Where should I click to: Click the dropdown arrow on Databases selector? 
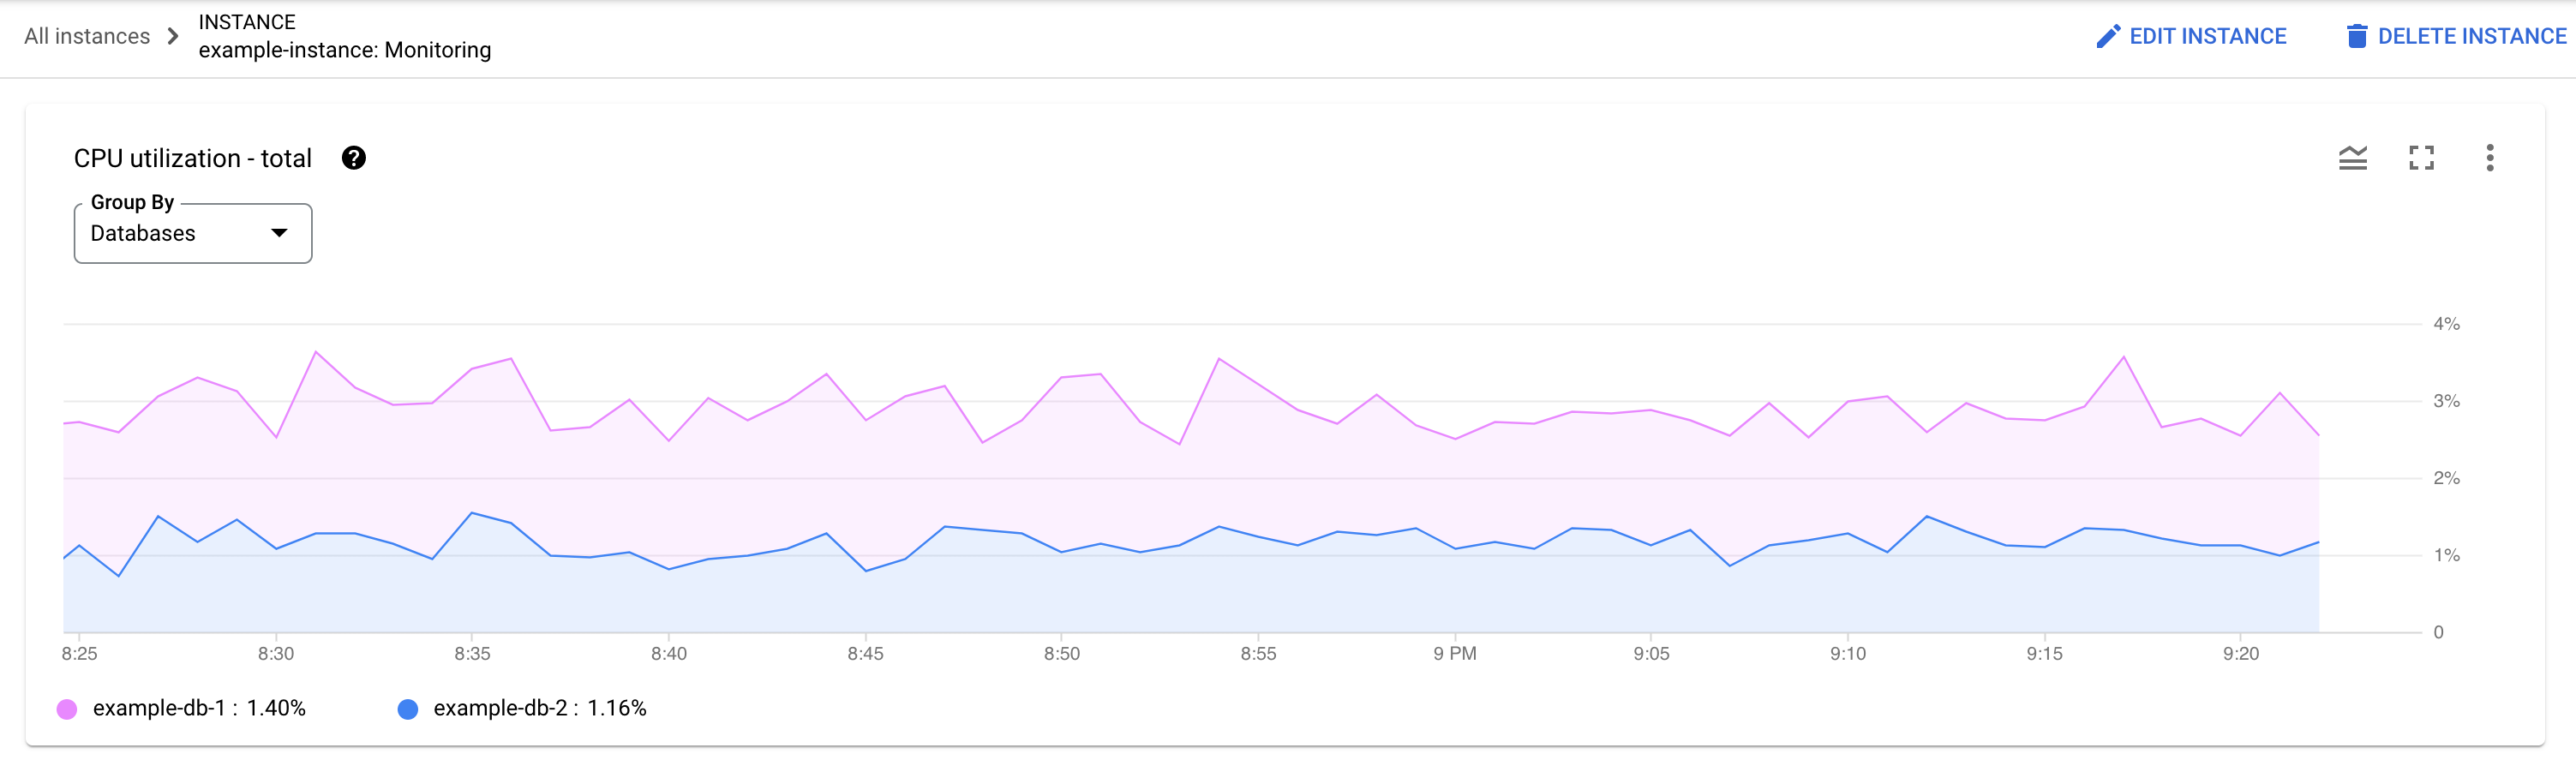pyautogui.click(x=279, y=233)
